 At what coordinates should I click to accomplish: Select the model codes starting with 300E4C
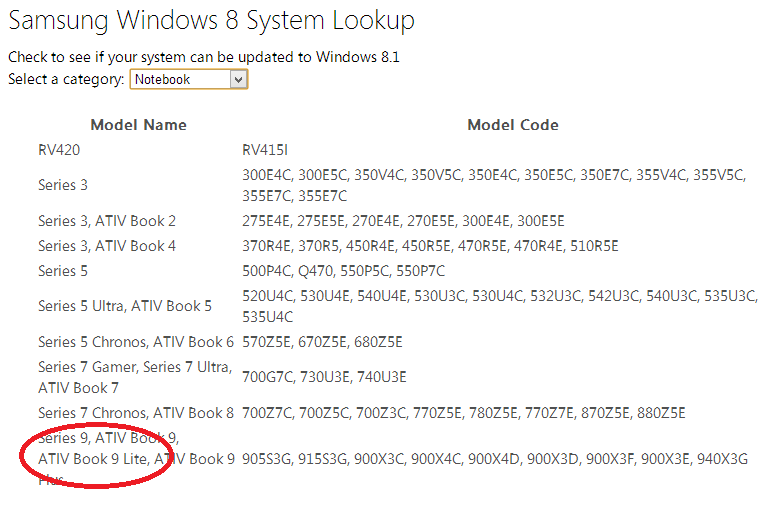point(494,185)
